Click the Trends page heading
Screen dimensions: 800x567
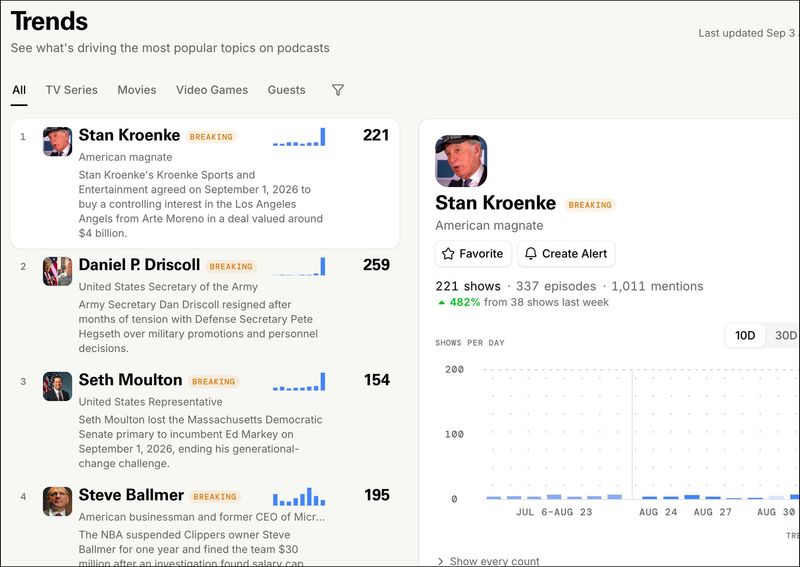click(x=49, y=21)
